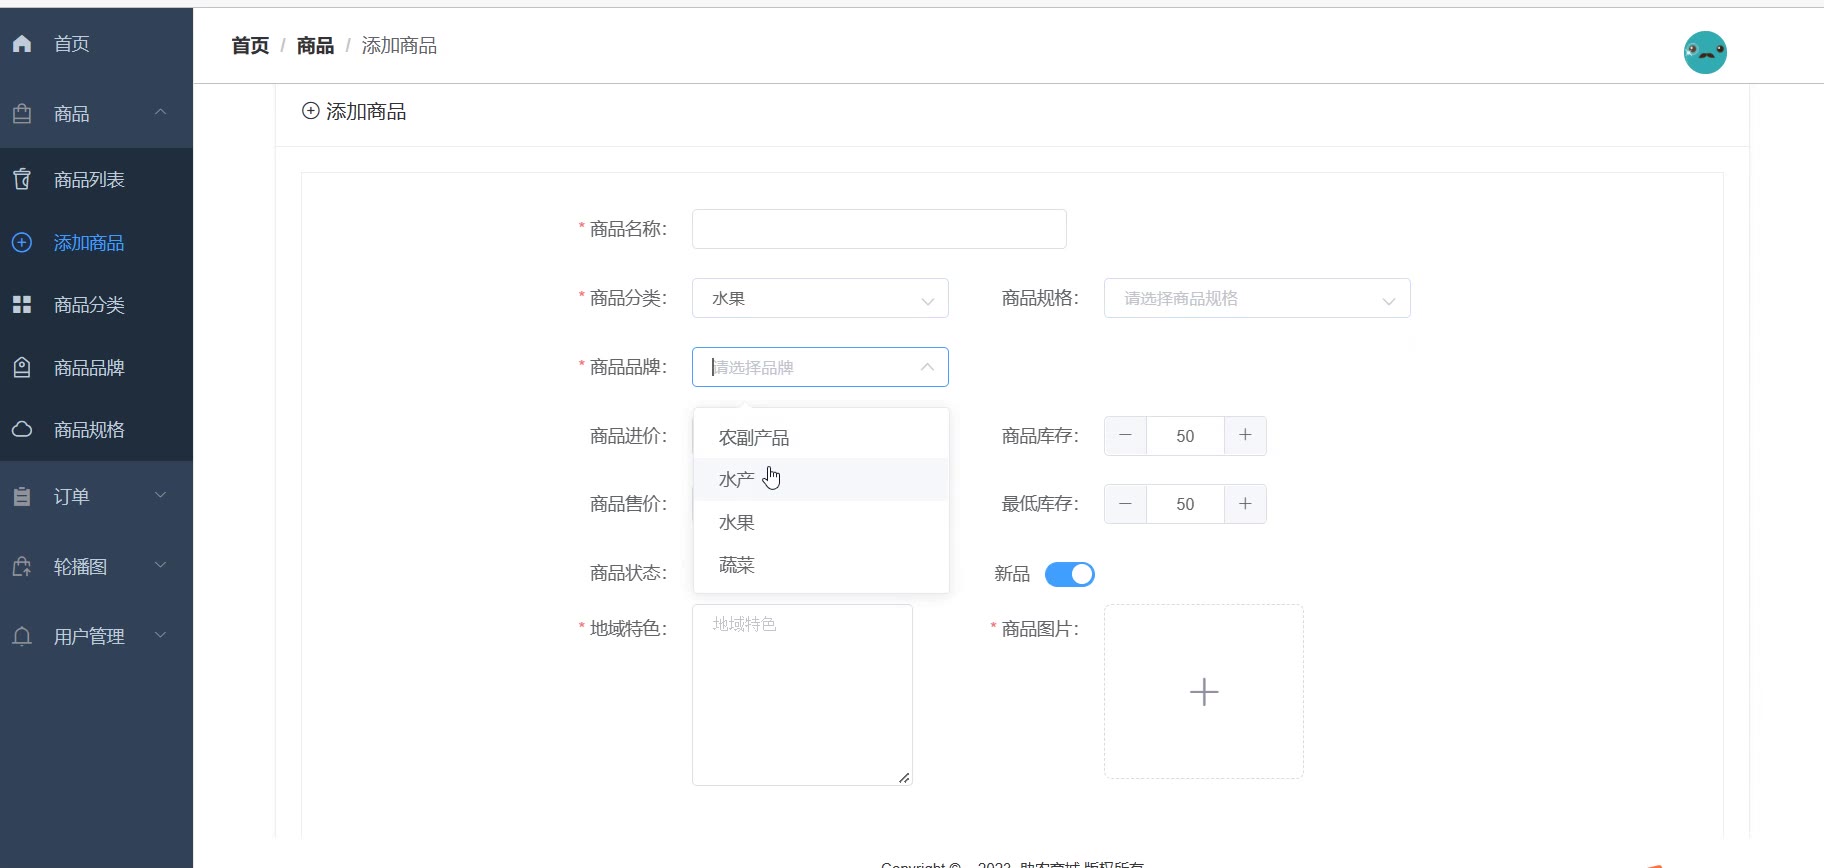This screenshot has width=1824, height=868.
Task: Click the plus icon to upload 商品图片
Action: [1204, 692]
